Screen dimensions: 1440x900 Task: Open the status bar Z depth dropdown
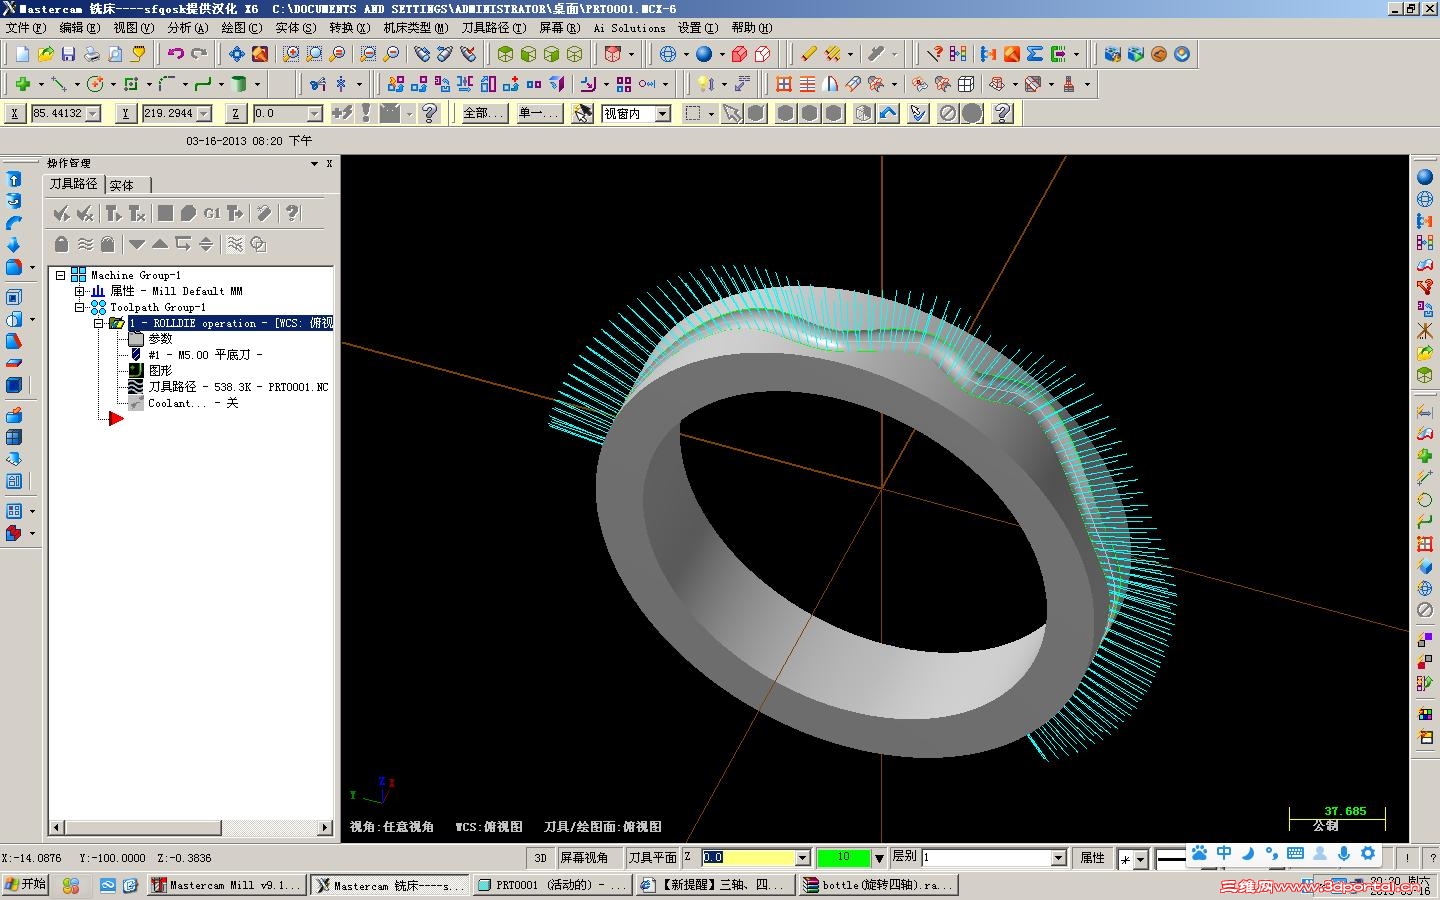(802, 858)
